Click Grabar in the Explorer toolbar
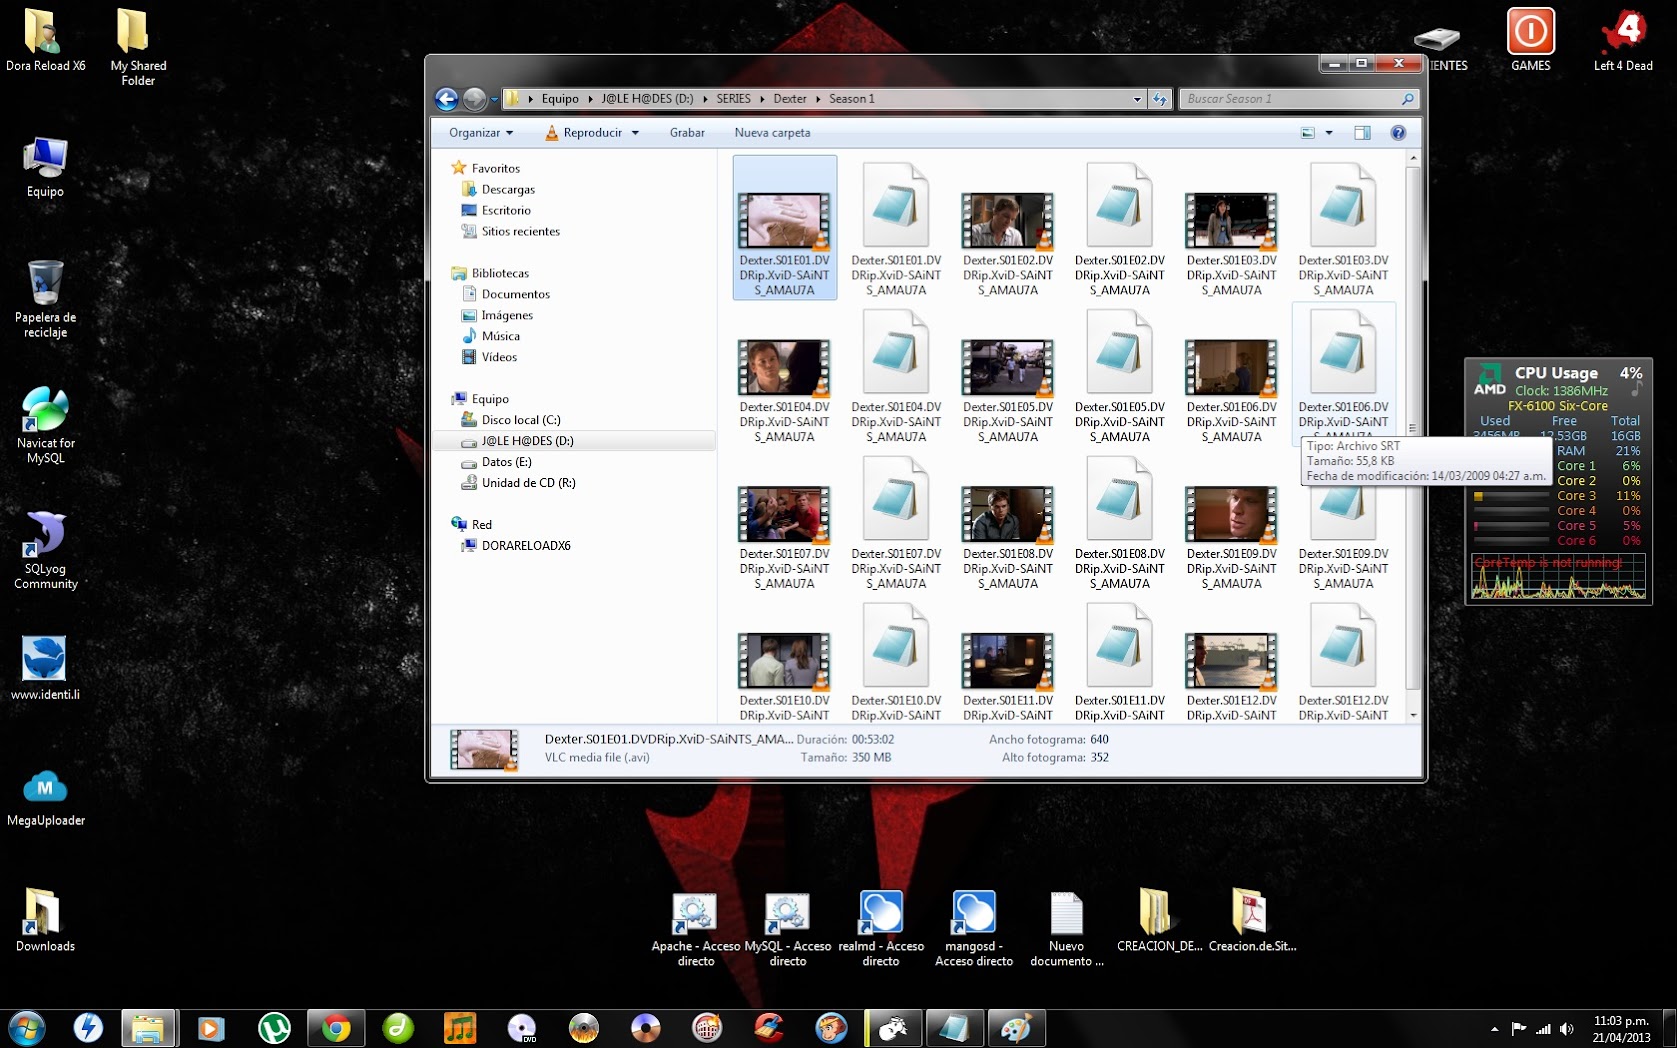 (687, 133)
